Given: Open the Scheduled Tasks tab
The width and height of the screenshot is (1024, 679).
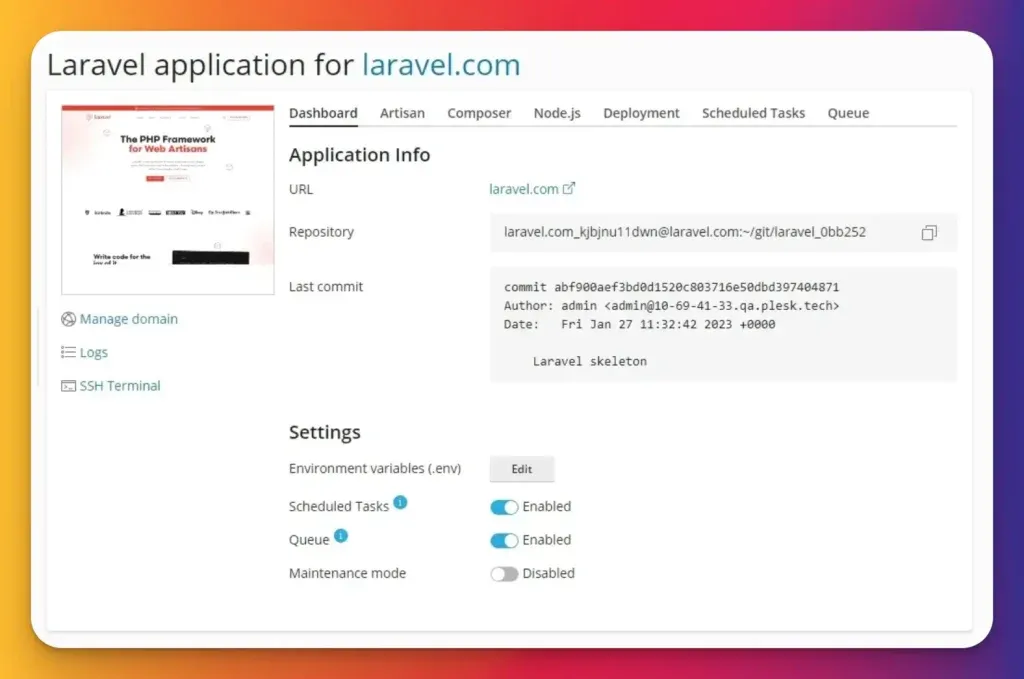Looking at the screenshot, I should 753,113.
